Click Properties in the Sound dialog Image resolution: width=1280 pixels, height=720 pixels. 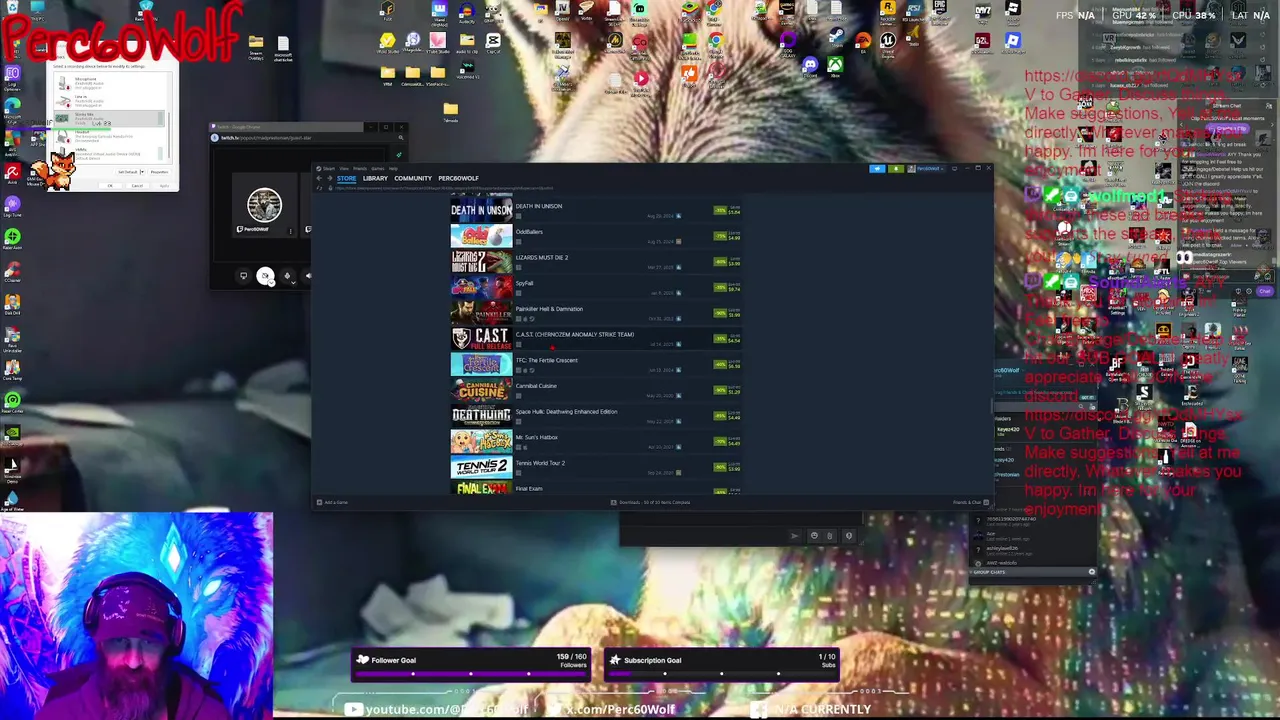159,172
